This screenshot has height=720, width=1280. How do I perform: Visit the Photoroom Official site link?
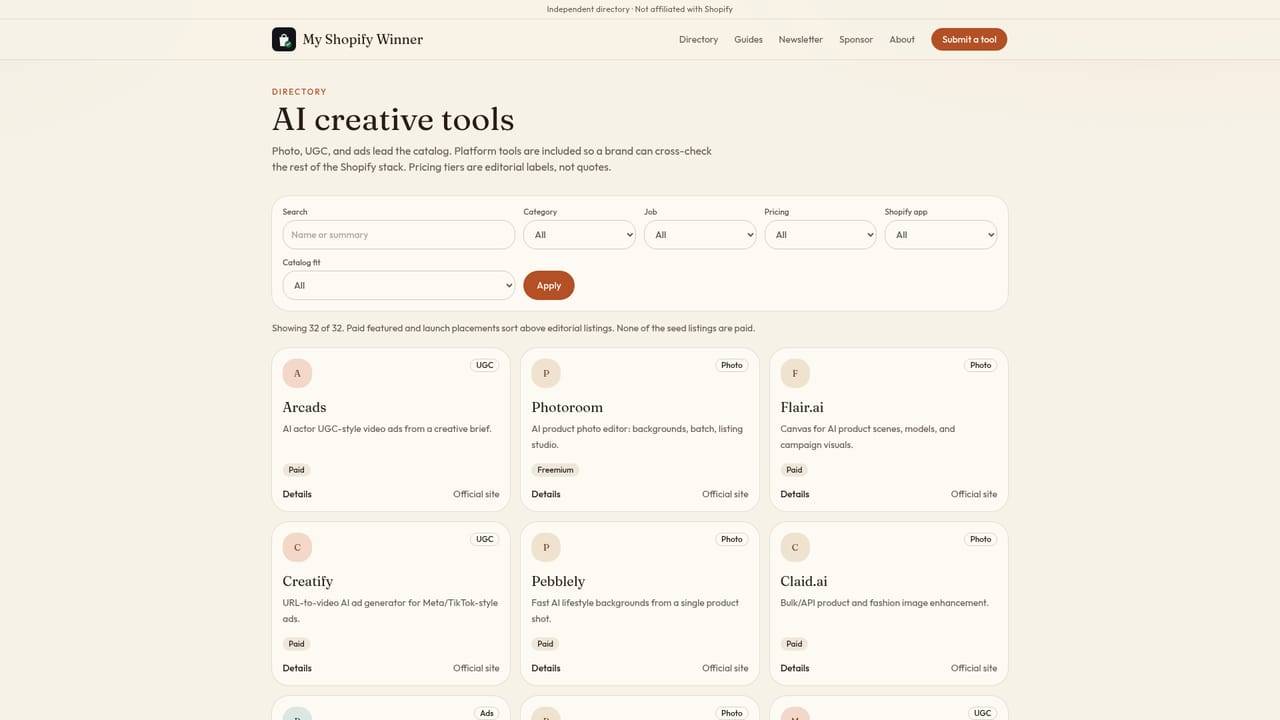725,494
